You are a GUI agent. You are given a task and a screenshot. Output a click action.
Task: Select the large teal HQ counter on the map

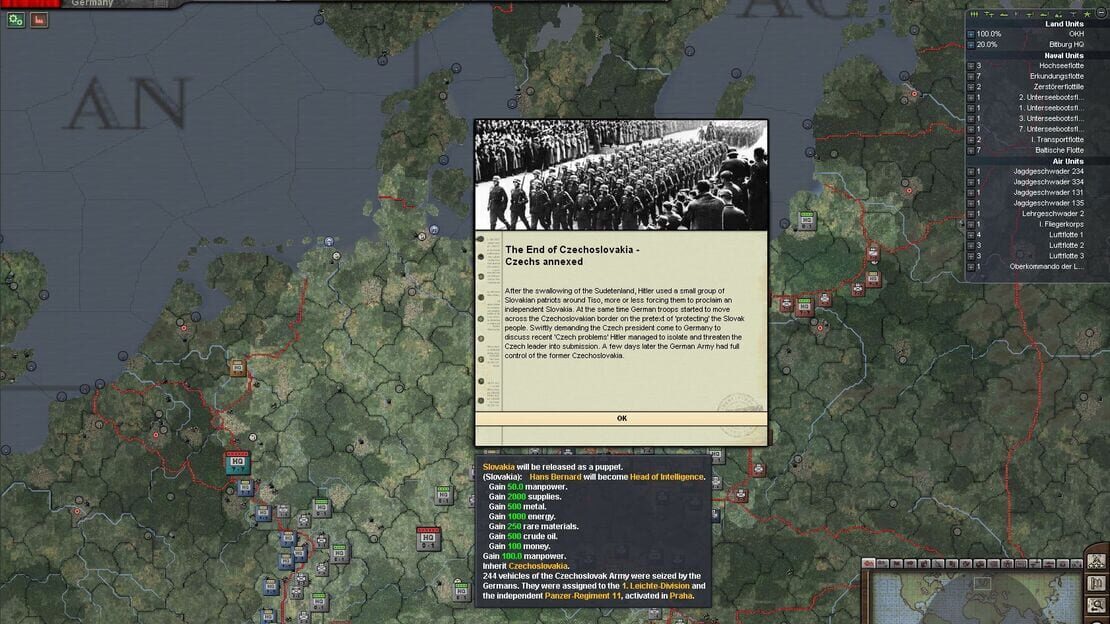point(237,462)
